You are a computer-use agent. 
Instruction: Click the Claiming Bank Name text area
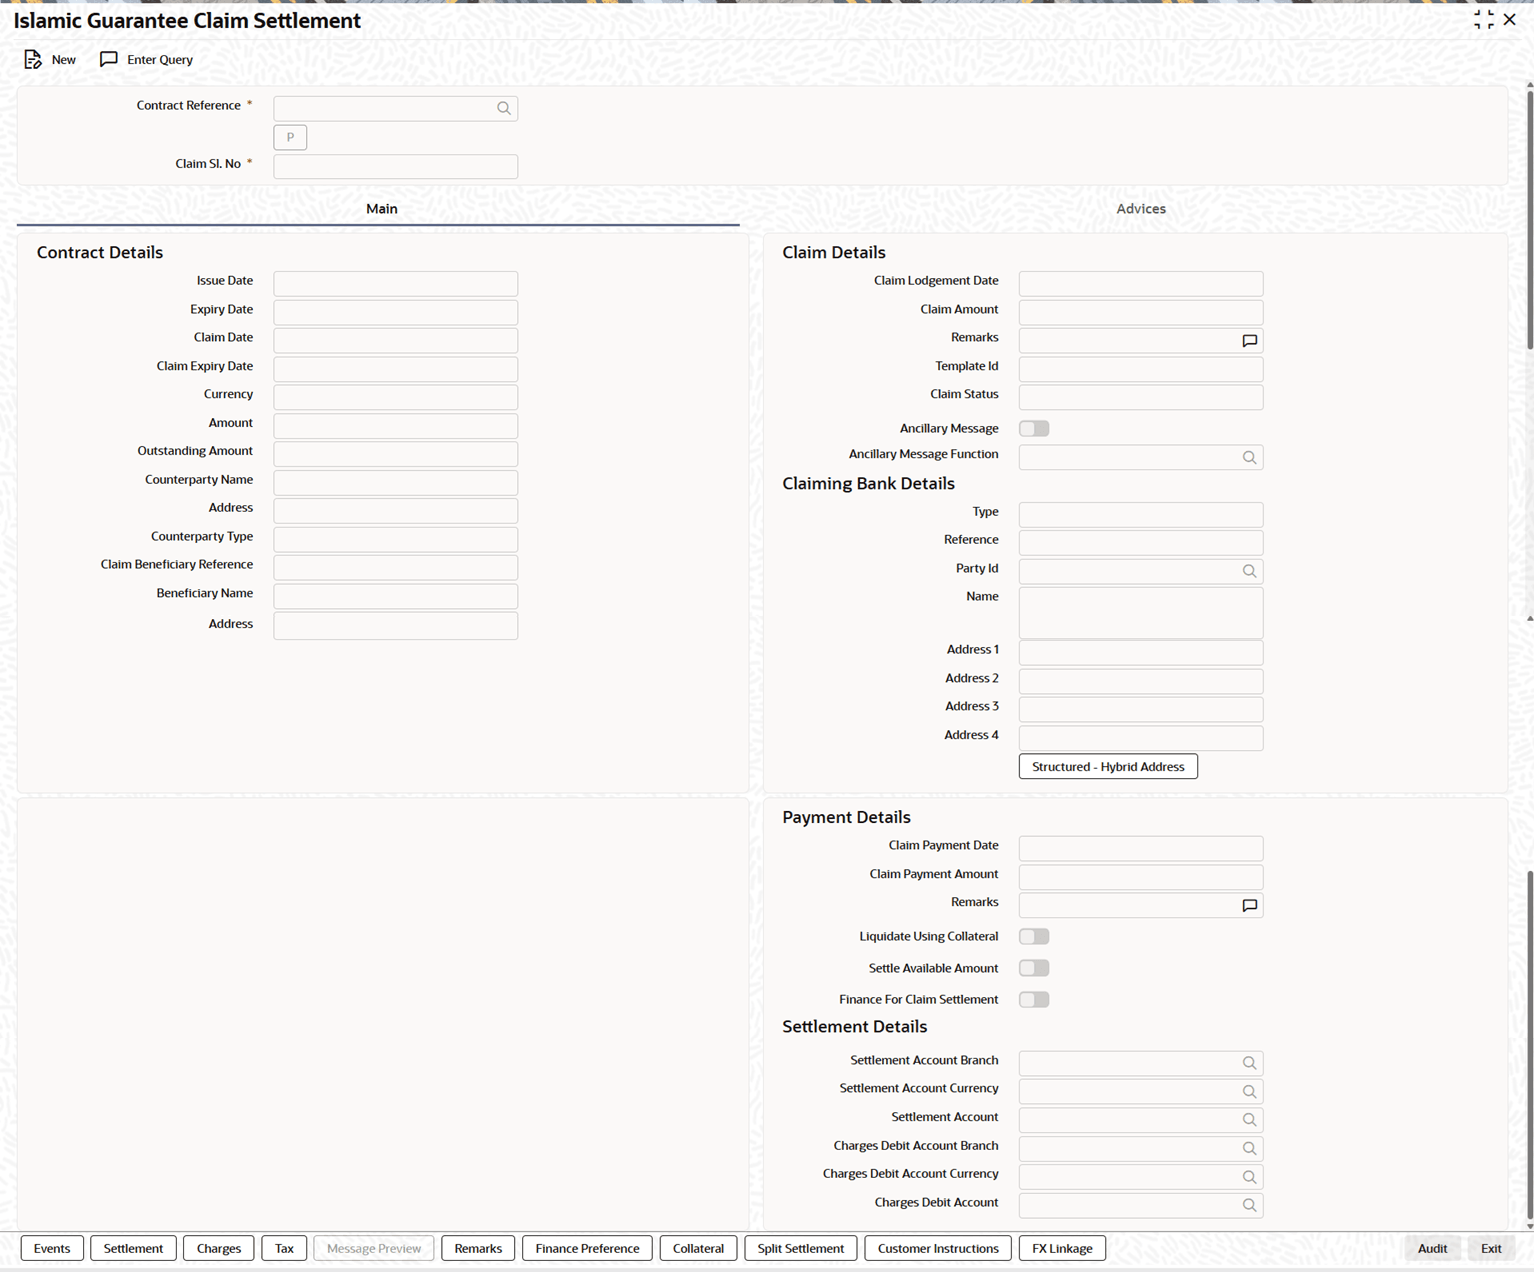pos(1141,613)
